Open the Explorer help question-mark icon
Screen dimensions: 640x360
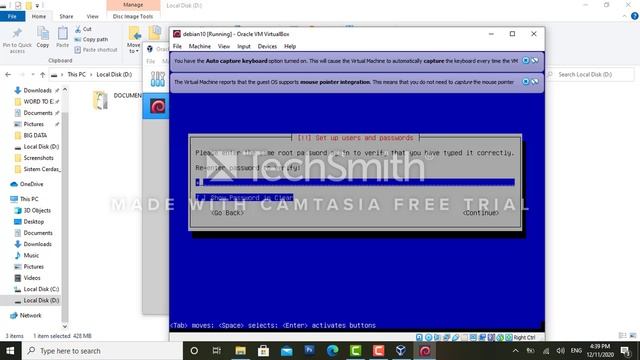click(x=634, y=16)
